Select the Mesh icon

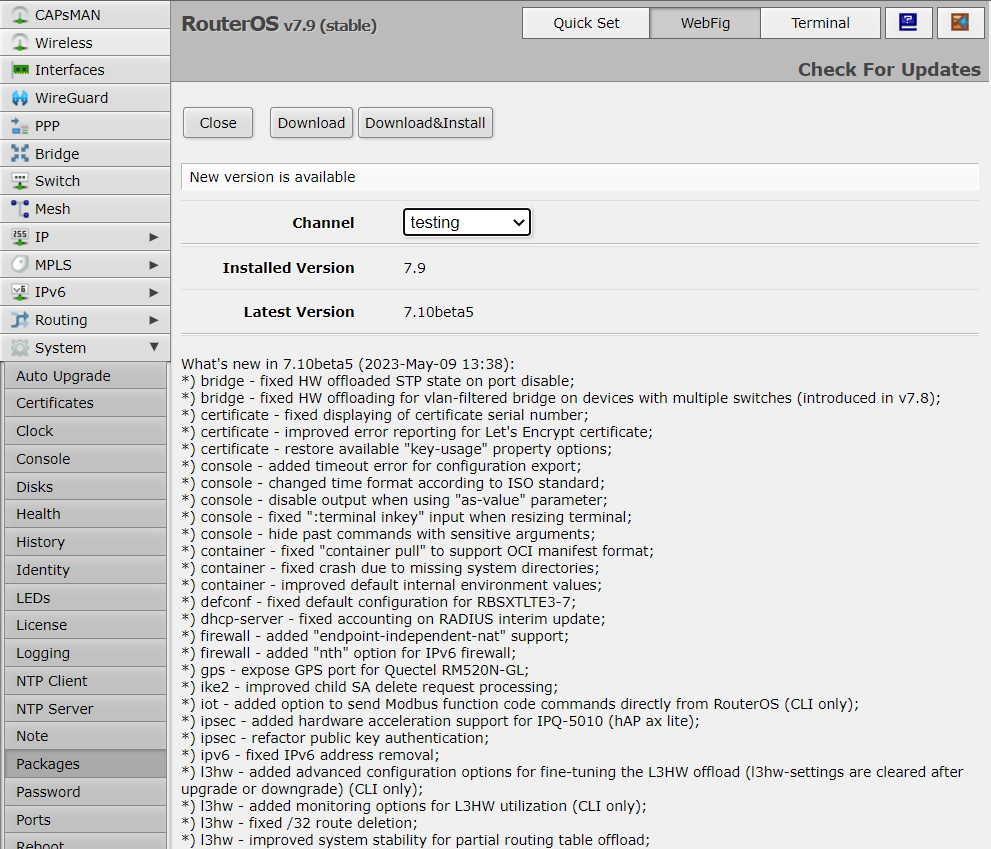pyautogui.click(x=19, y=209)
